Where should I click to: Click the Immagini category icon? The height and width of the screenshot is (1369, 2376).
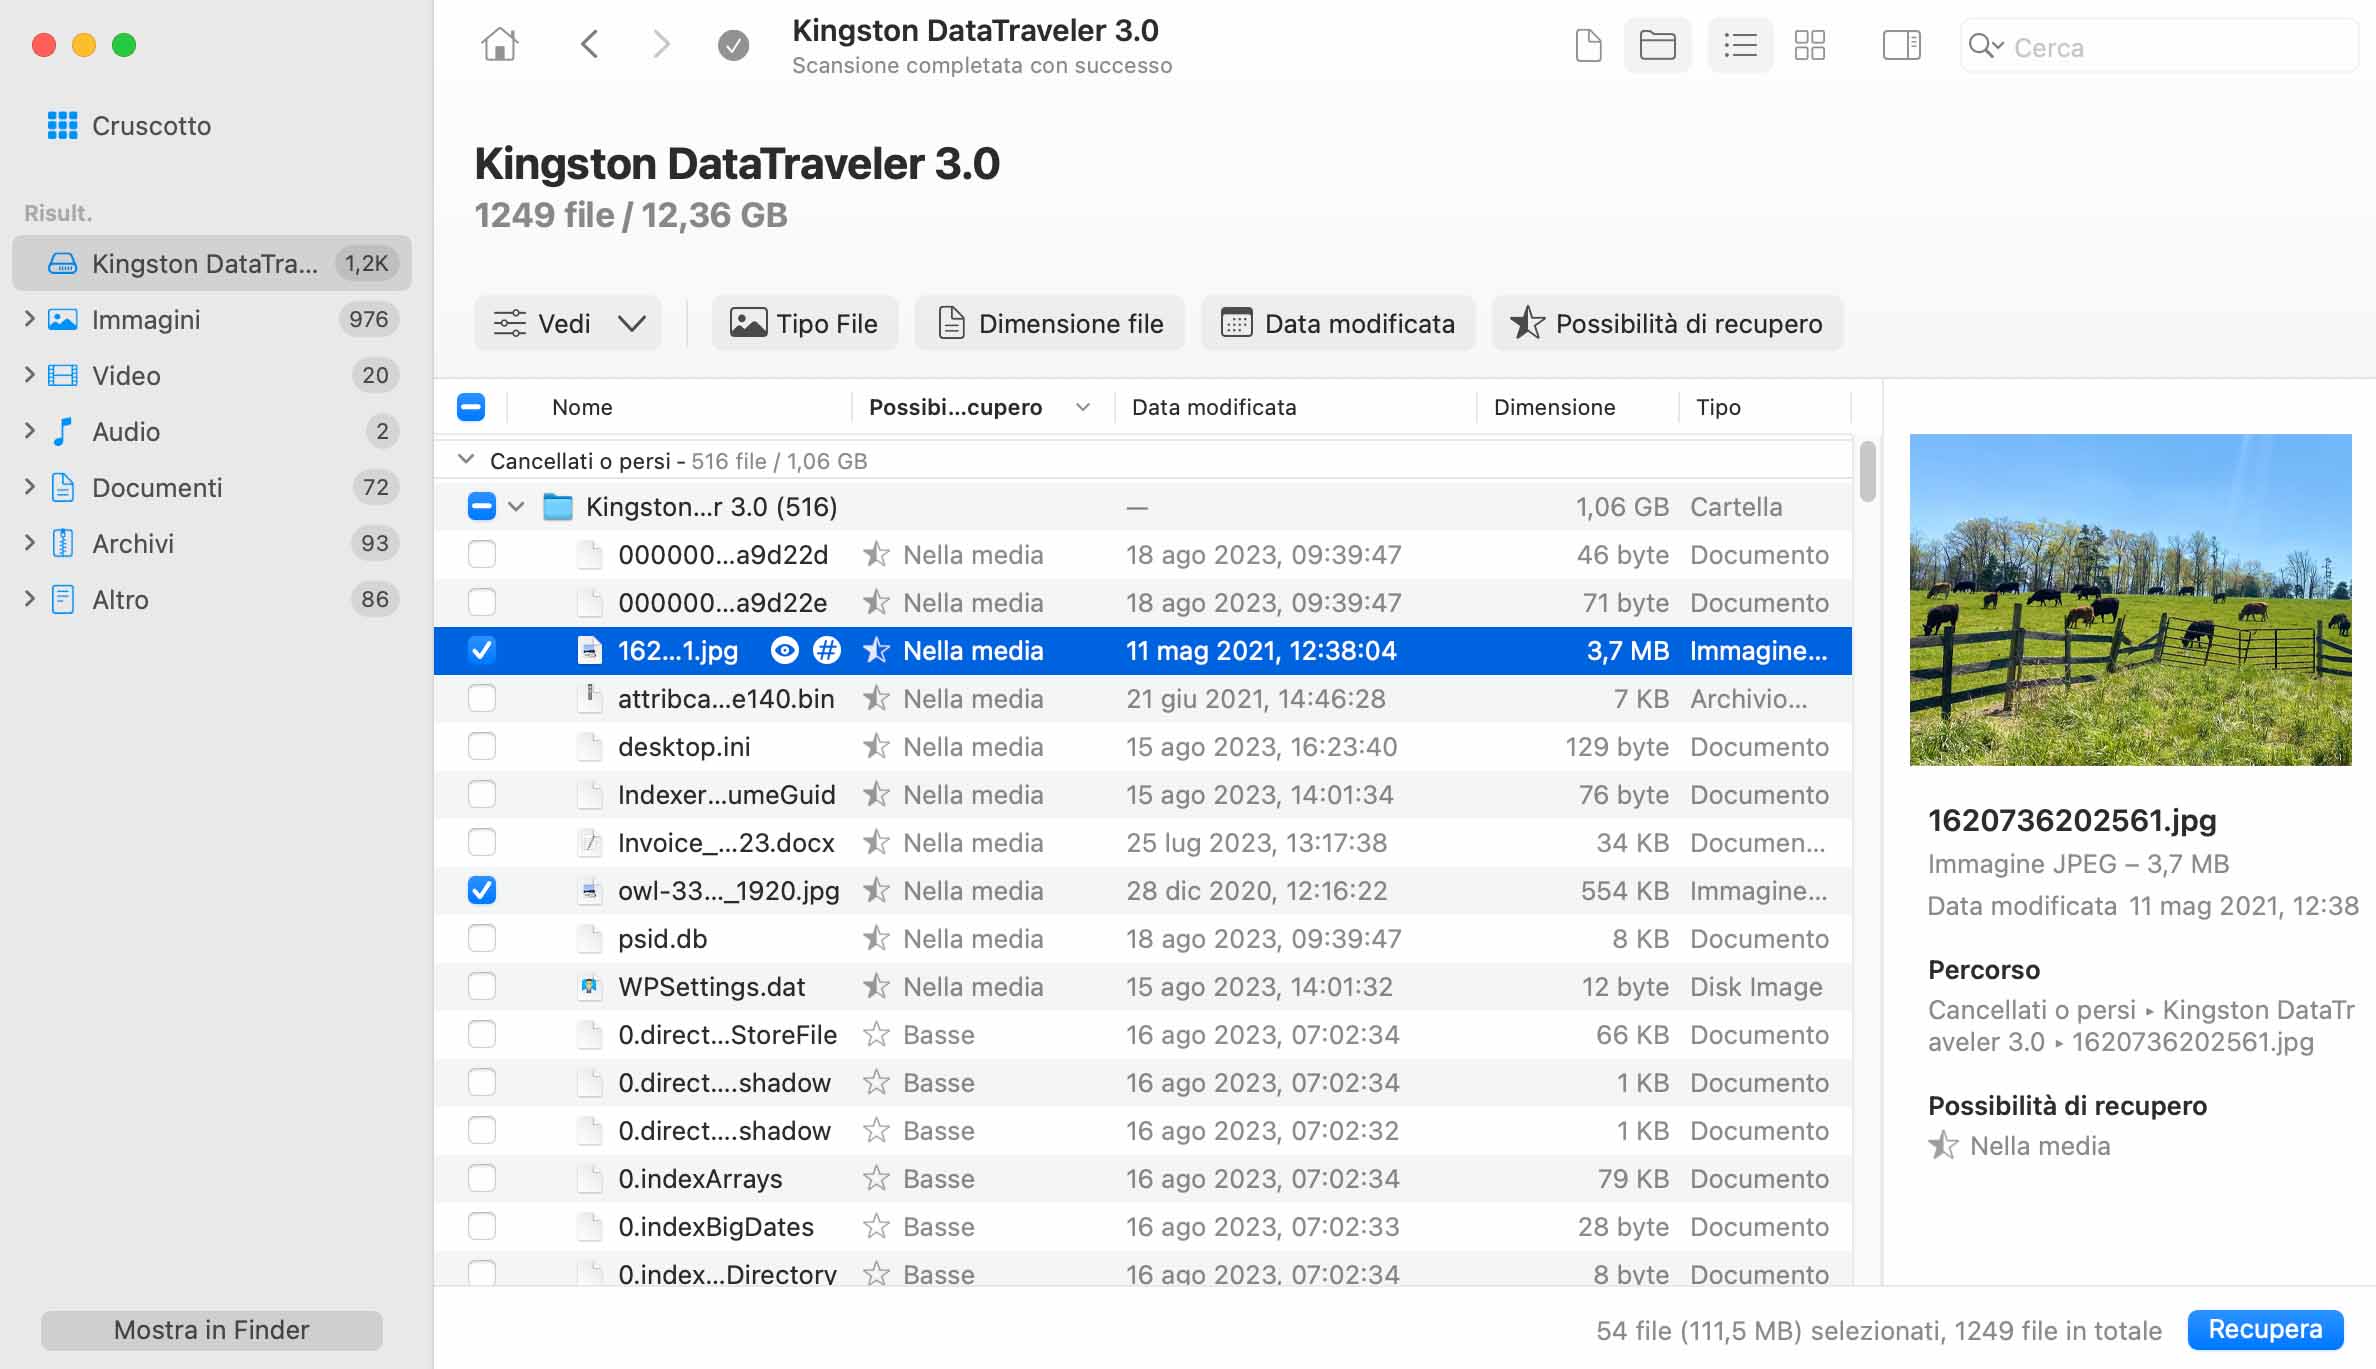click(63, 320)
